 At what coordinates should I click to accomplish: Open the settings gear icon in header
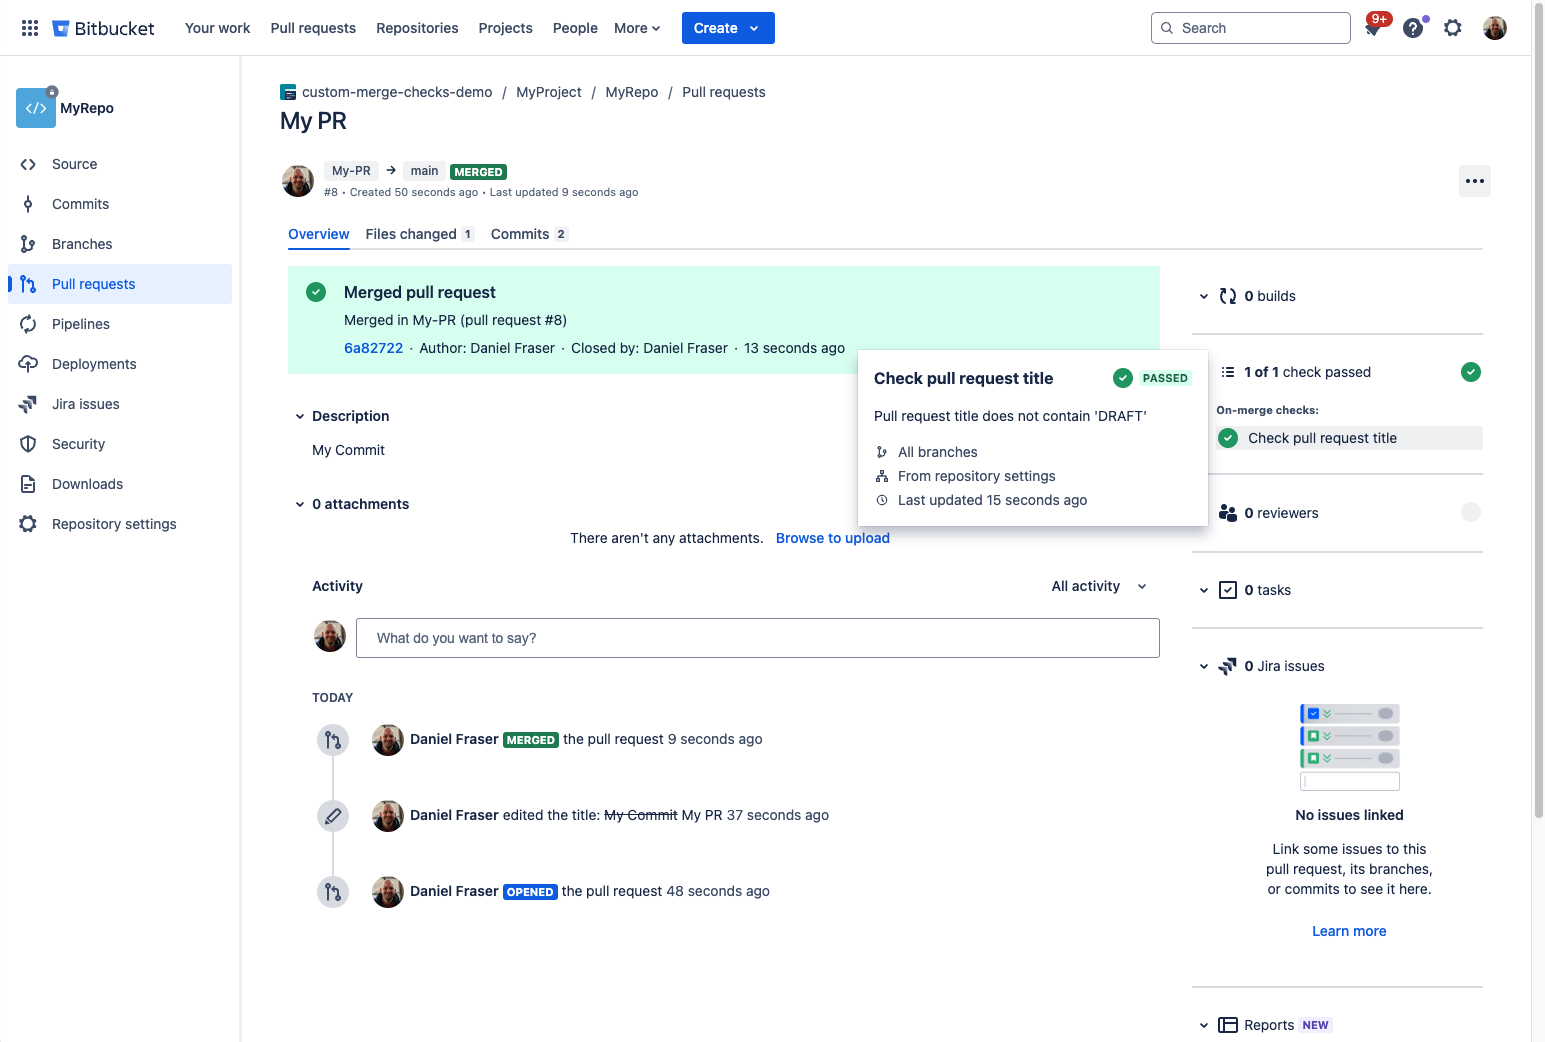tap(1452, 28)
